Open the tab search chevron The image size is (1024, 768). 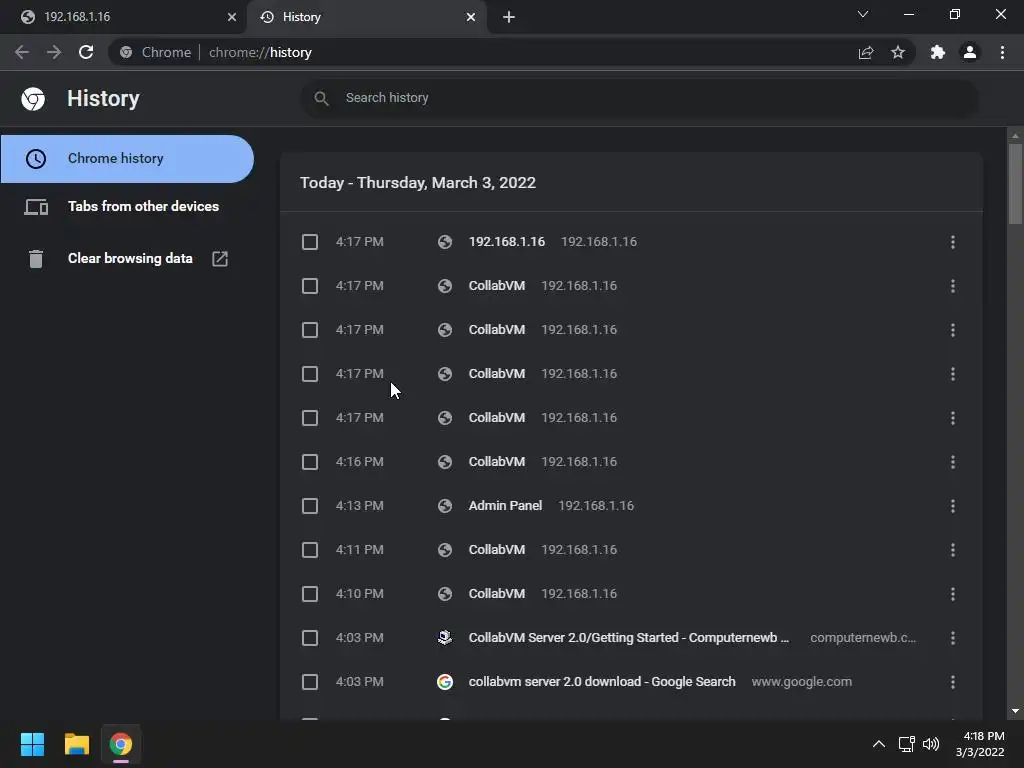click(863, 14)
